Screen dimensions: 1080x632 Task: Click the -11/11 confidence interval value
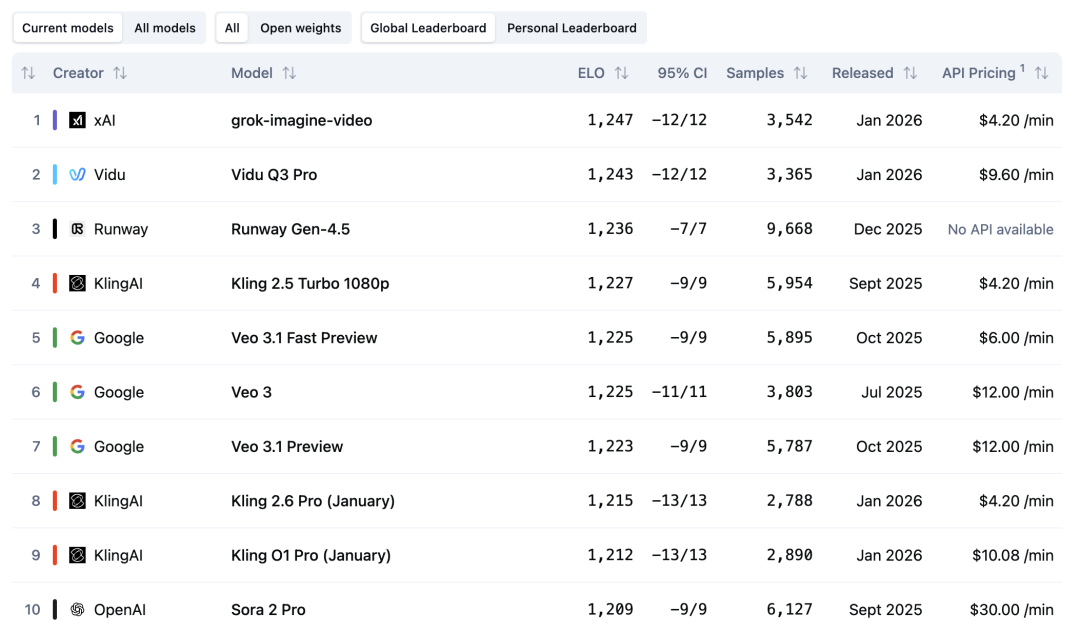679,392
